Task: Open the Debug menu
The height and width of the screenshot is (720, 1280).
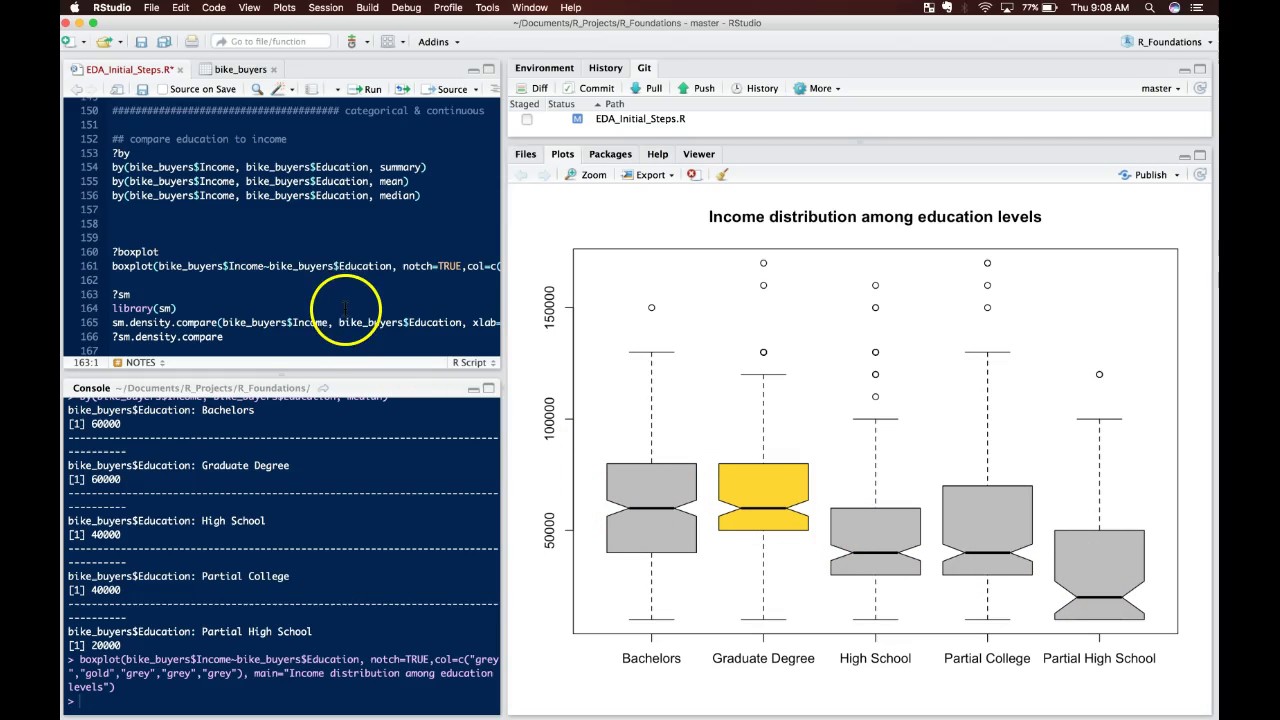Action: 405,7
